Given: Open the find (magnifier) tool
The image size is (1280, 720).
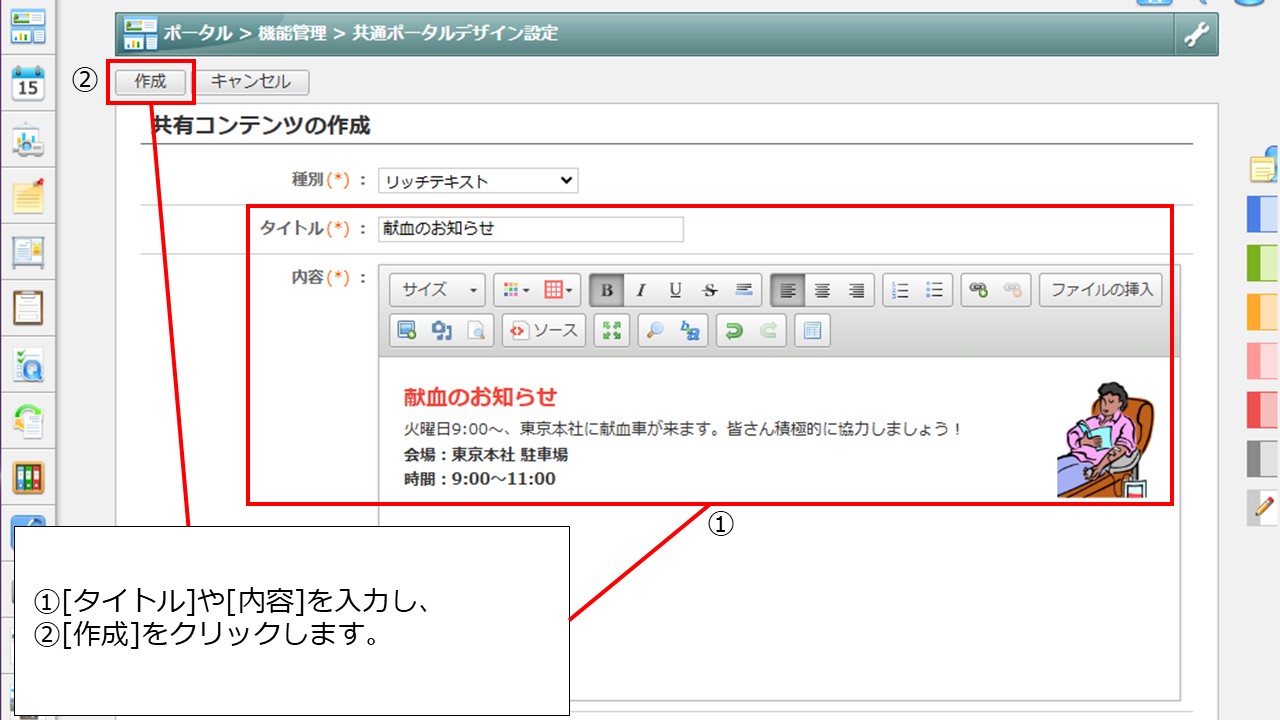Looking at the screenshot, I should pos(656,331).
